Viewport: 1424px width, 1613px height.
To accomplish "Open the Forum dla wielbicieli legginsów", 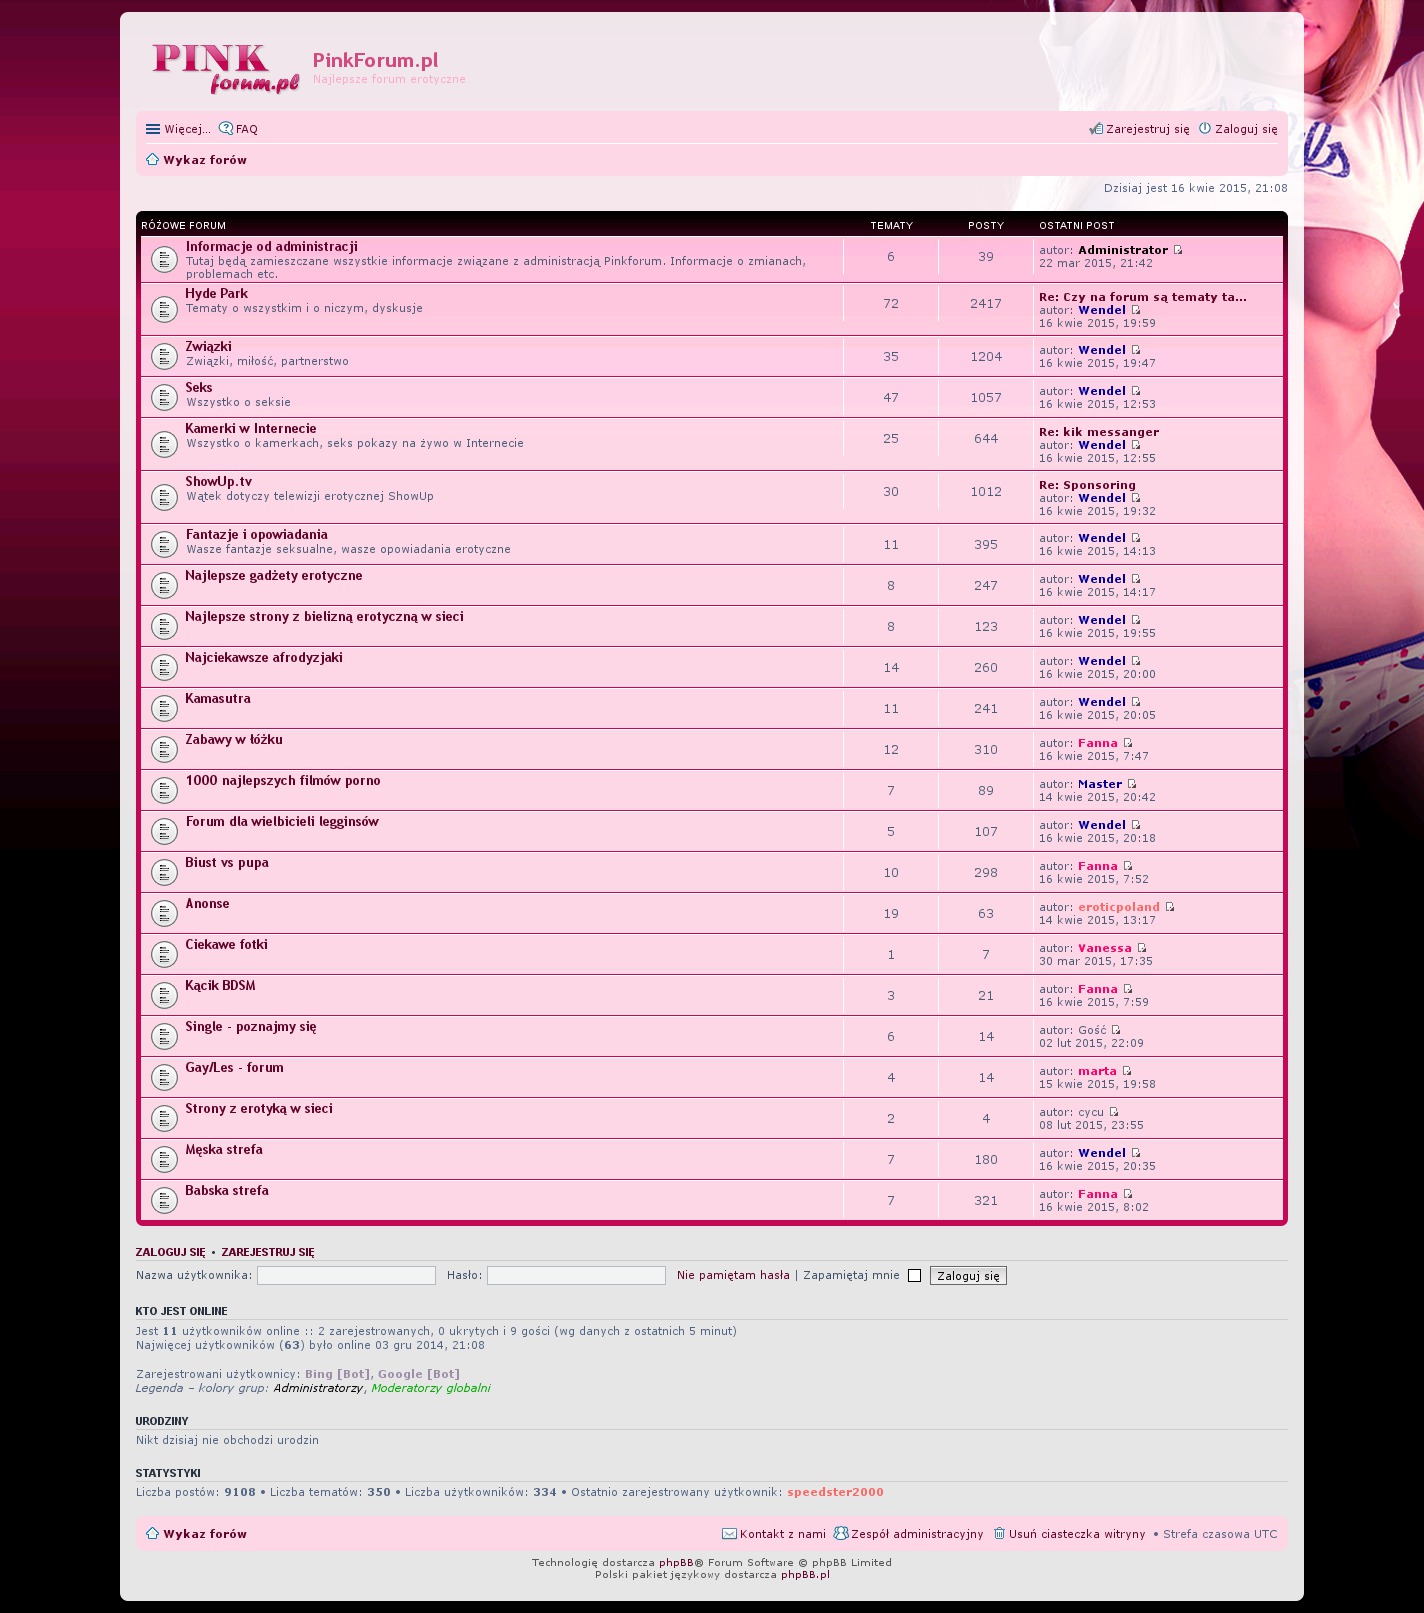I will coord(282,822).
